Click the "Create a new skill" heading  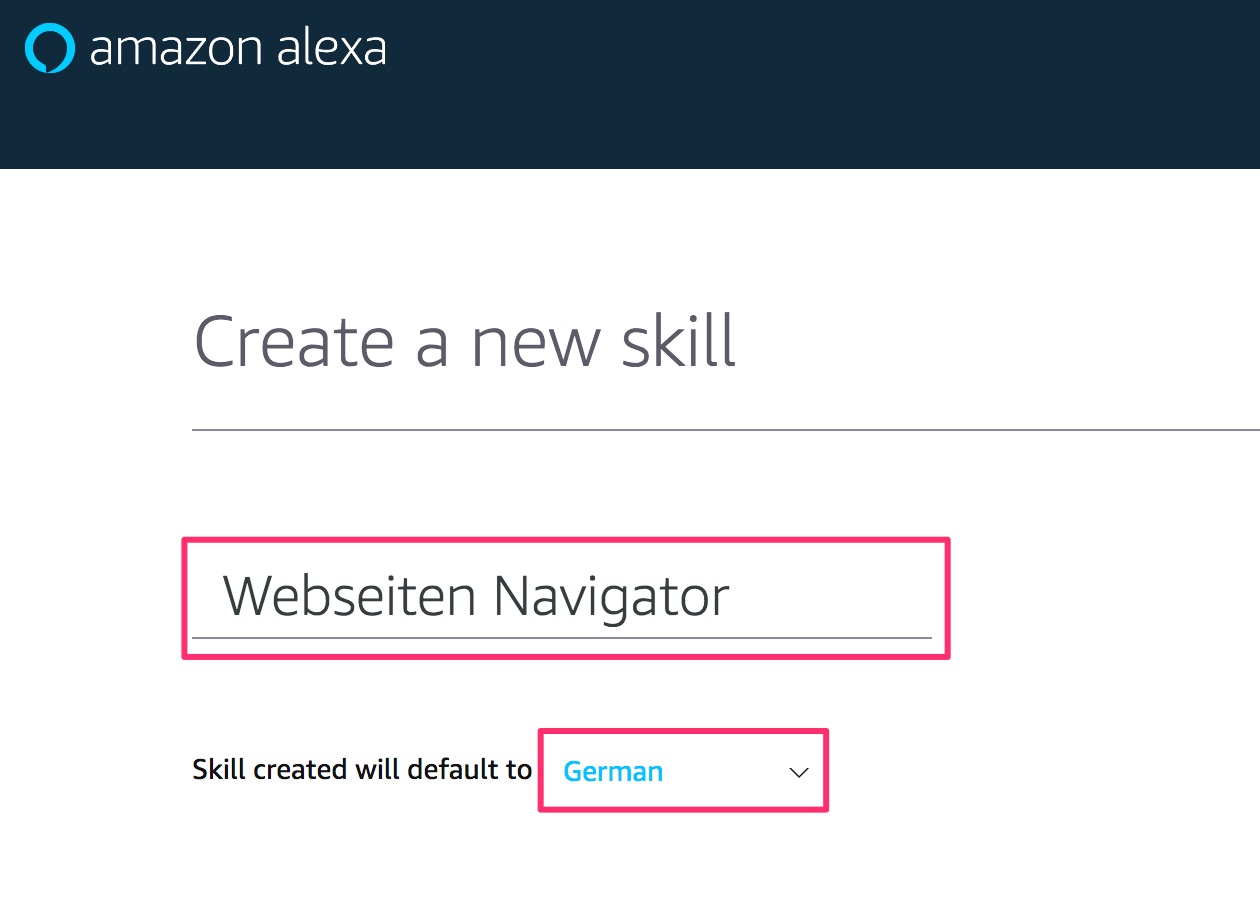click(x=465, y=343)
